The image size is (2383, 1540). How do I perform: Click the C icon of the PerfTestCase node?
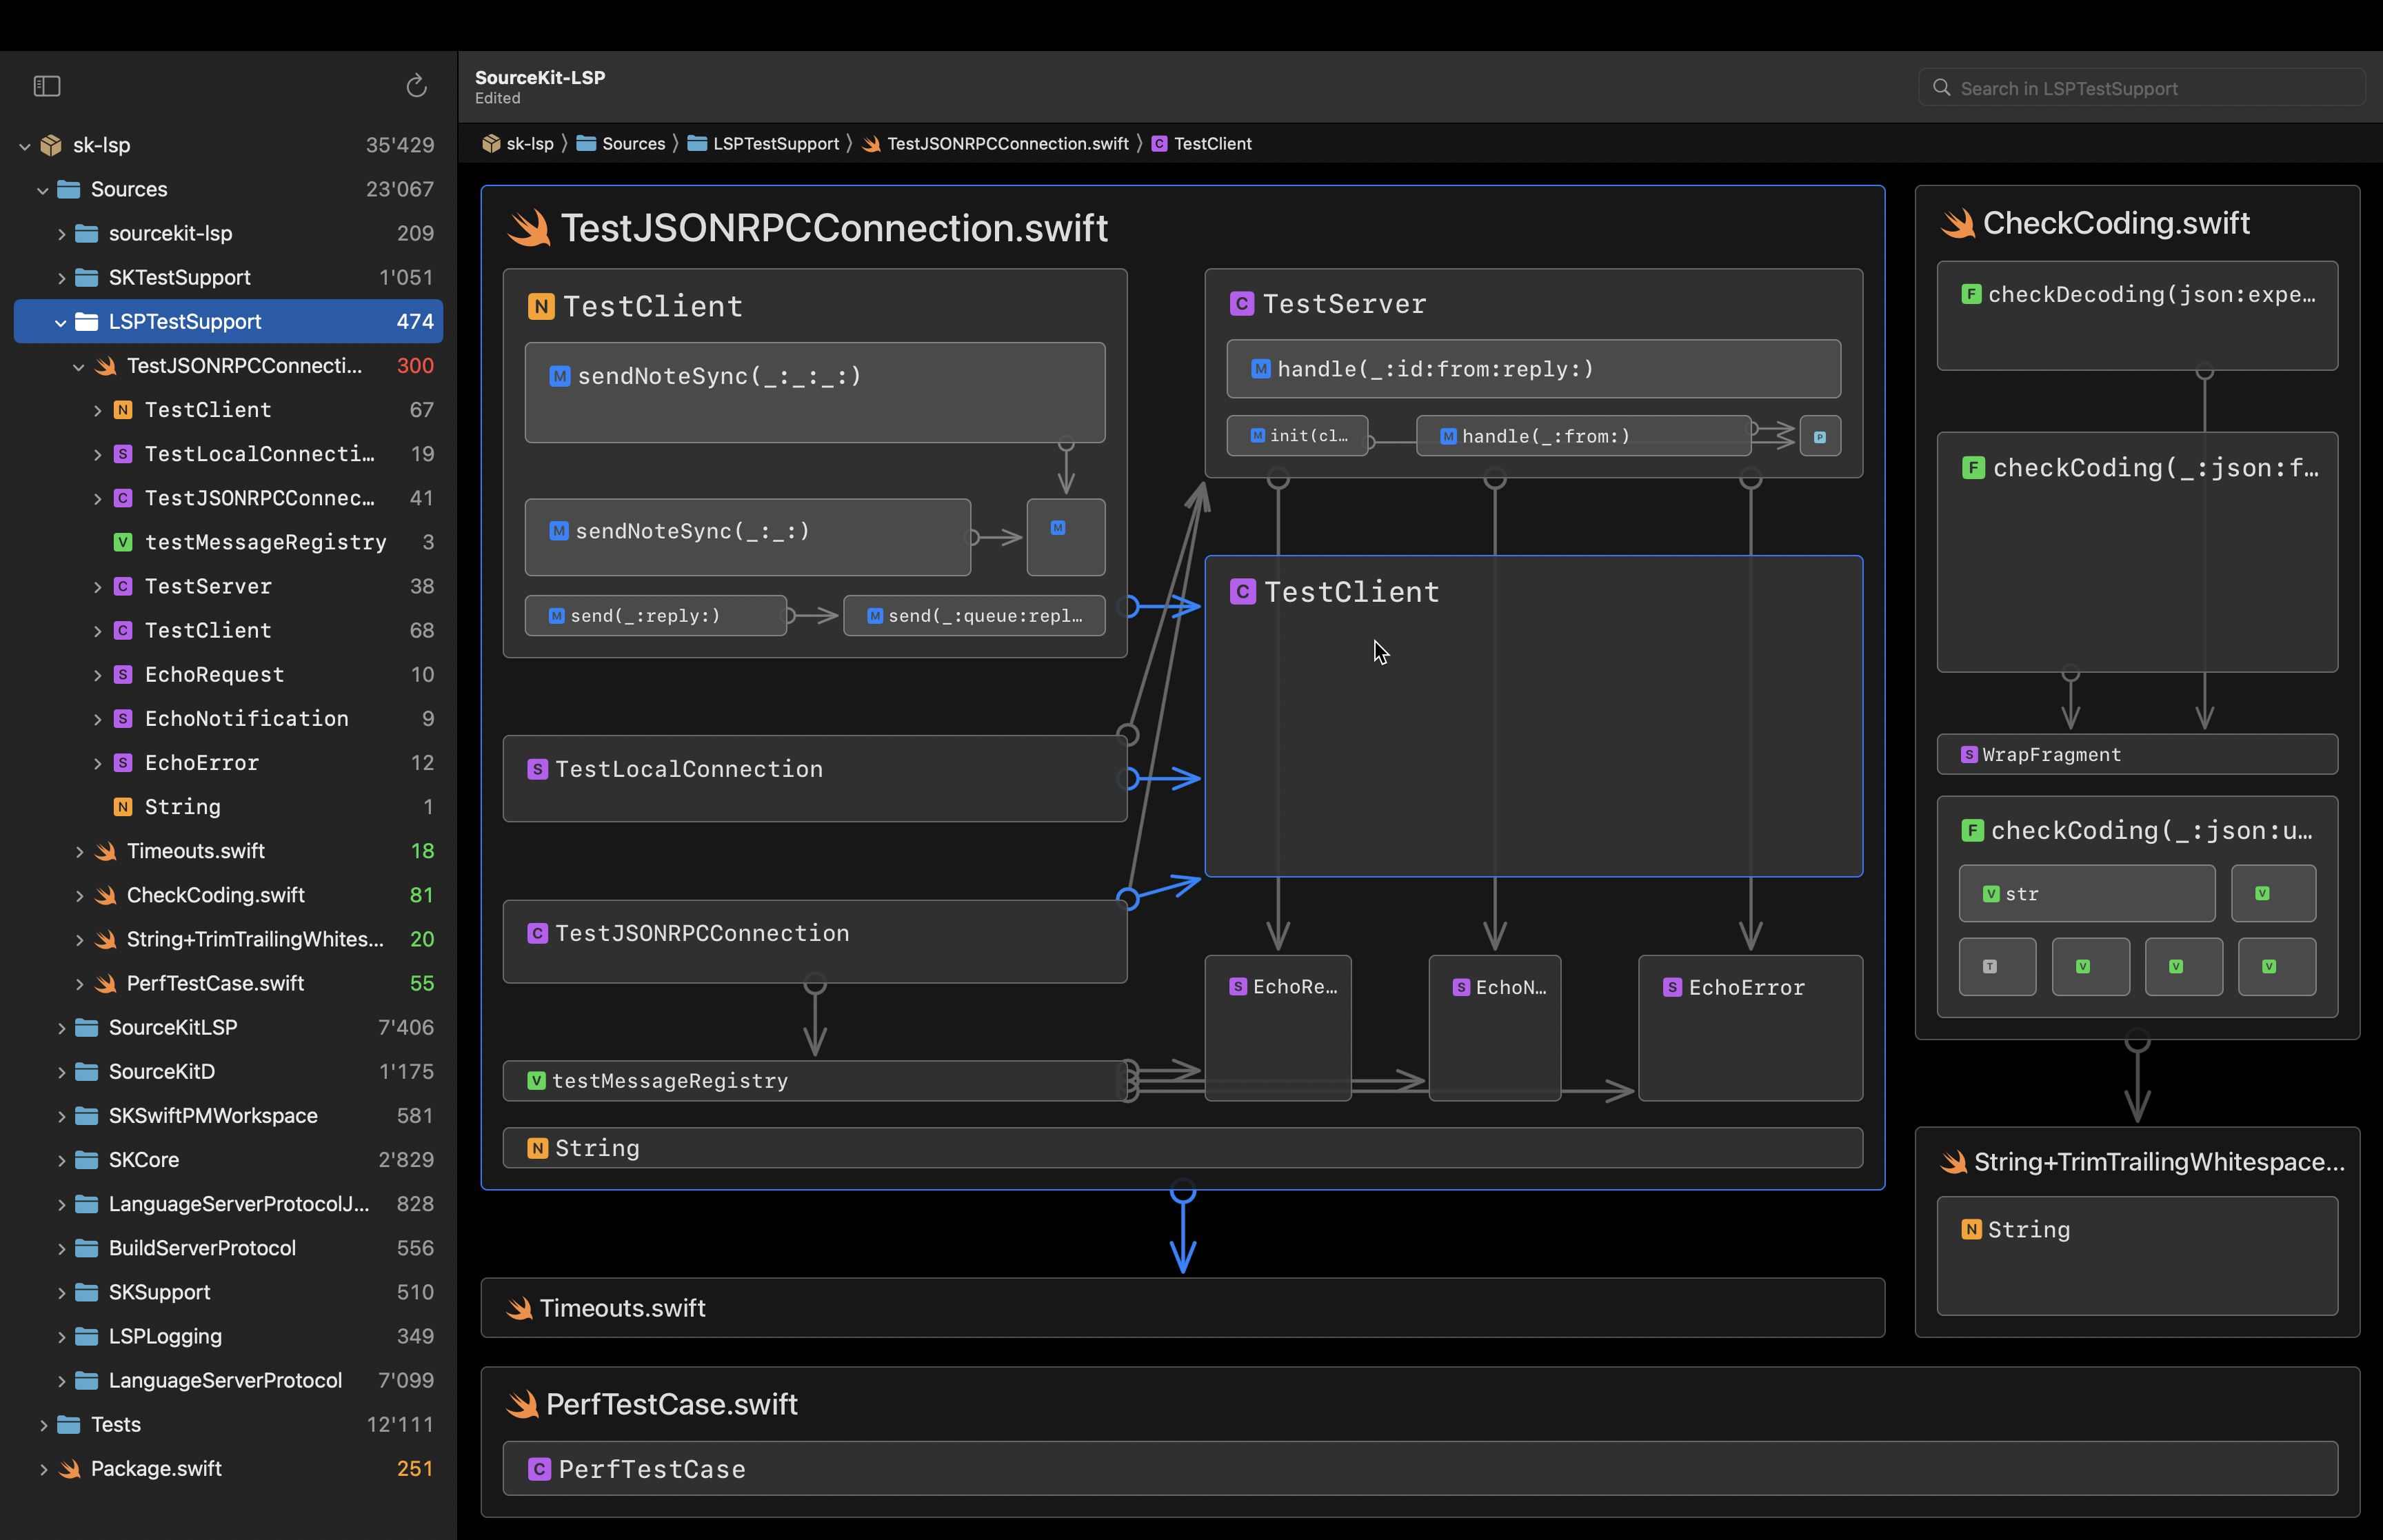pyautogui.click(x=539, y=1469)
